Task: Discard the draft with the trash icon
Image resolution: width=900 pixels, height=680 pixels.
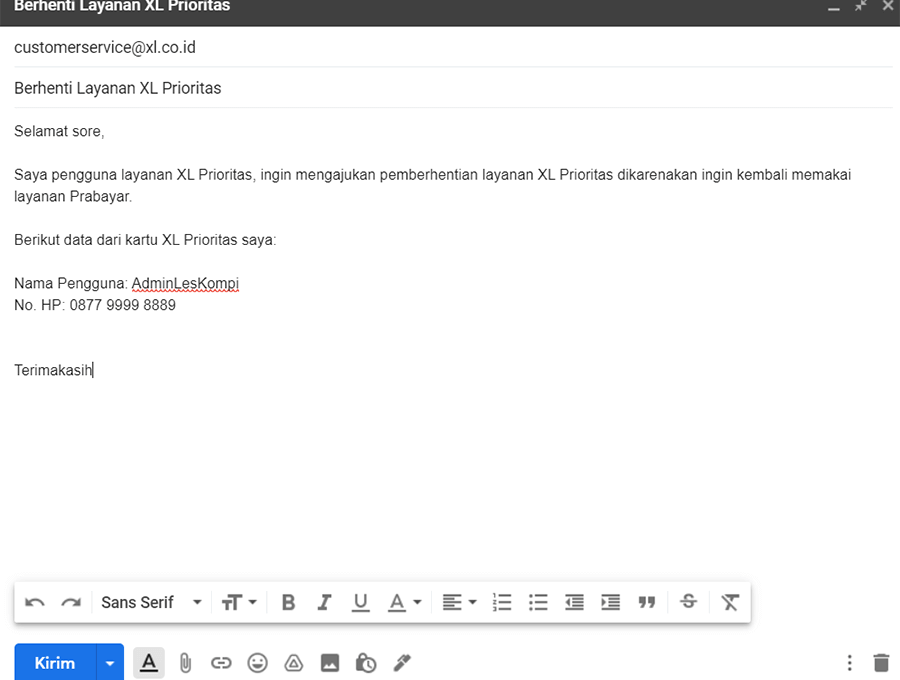Action: click(x=881, y=663)
